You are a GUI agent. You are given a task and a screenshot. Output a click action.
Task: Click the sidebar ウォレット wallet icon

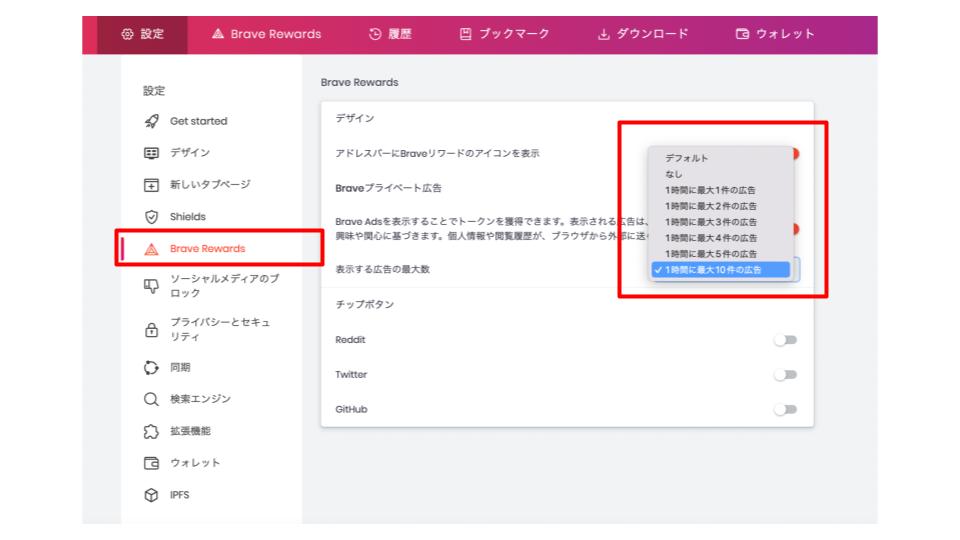(x=151, y=463)
